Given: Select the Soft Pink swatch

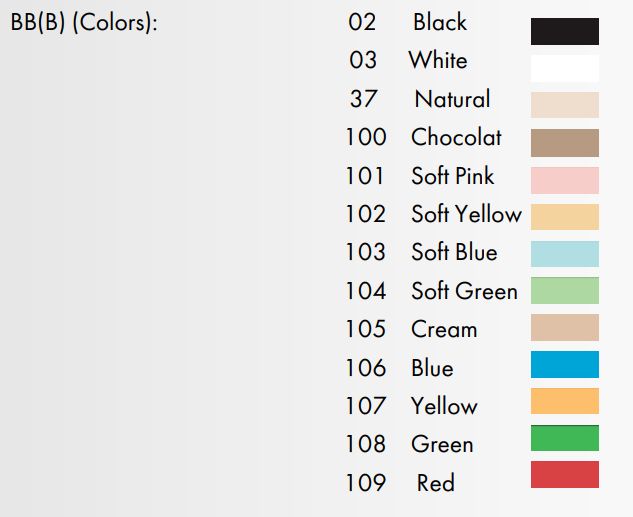Looking at the screenshot, I should pyautogui.click(x=564, y=180).
